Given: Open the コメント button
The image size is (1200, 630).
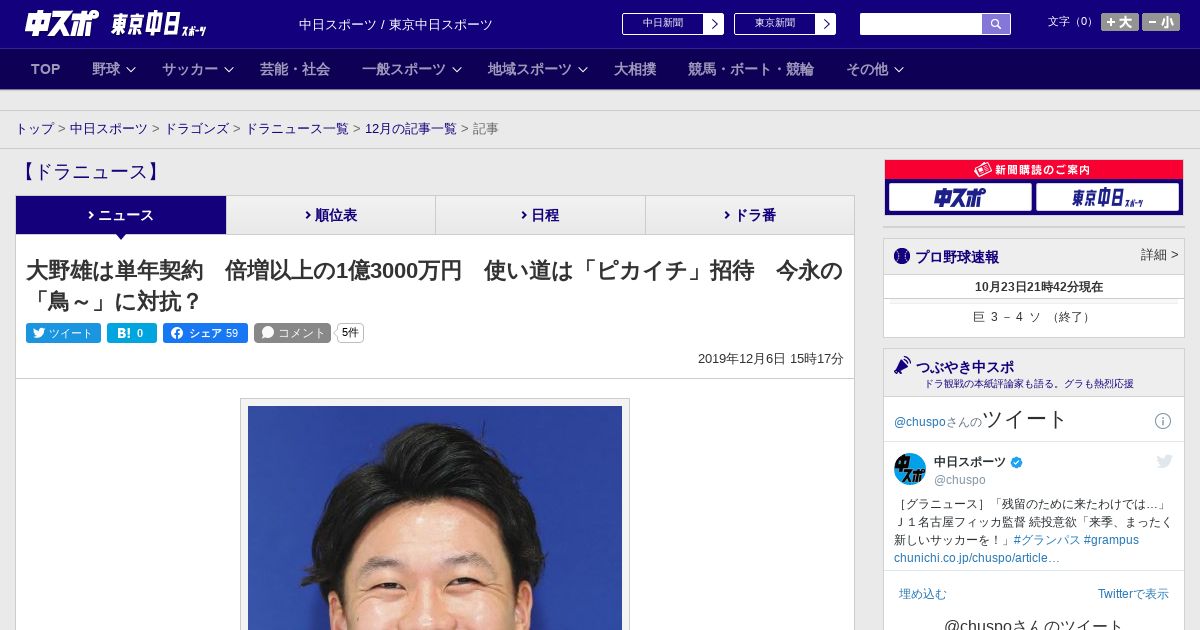Looking at the screenshot, I should pos(292,333).
